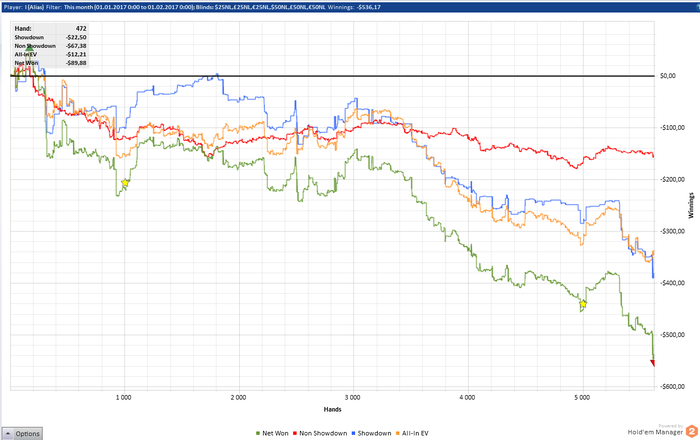Click the 3 000 hands axis label
700x440 pixels.
353,398
